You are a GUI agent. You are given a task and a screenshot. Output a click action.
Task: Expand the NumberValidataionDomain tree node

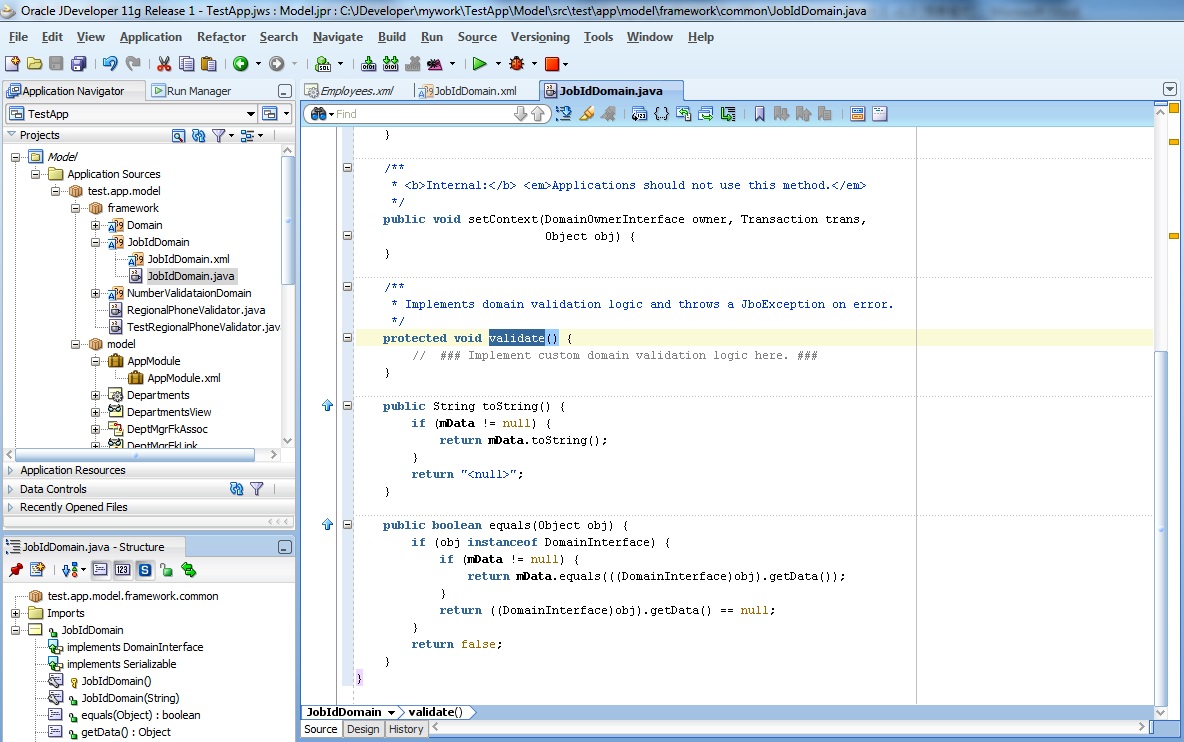click(96, 293)
